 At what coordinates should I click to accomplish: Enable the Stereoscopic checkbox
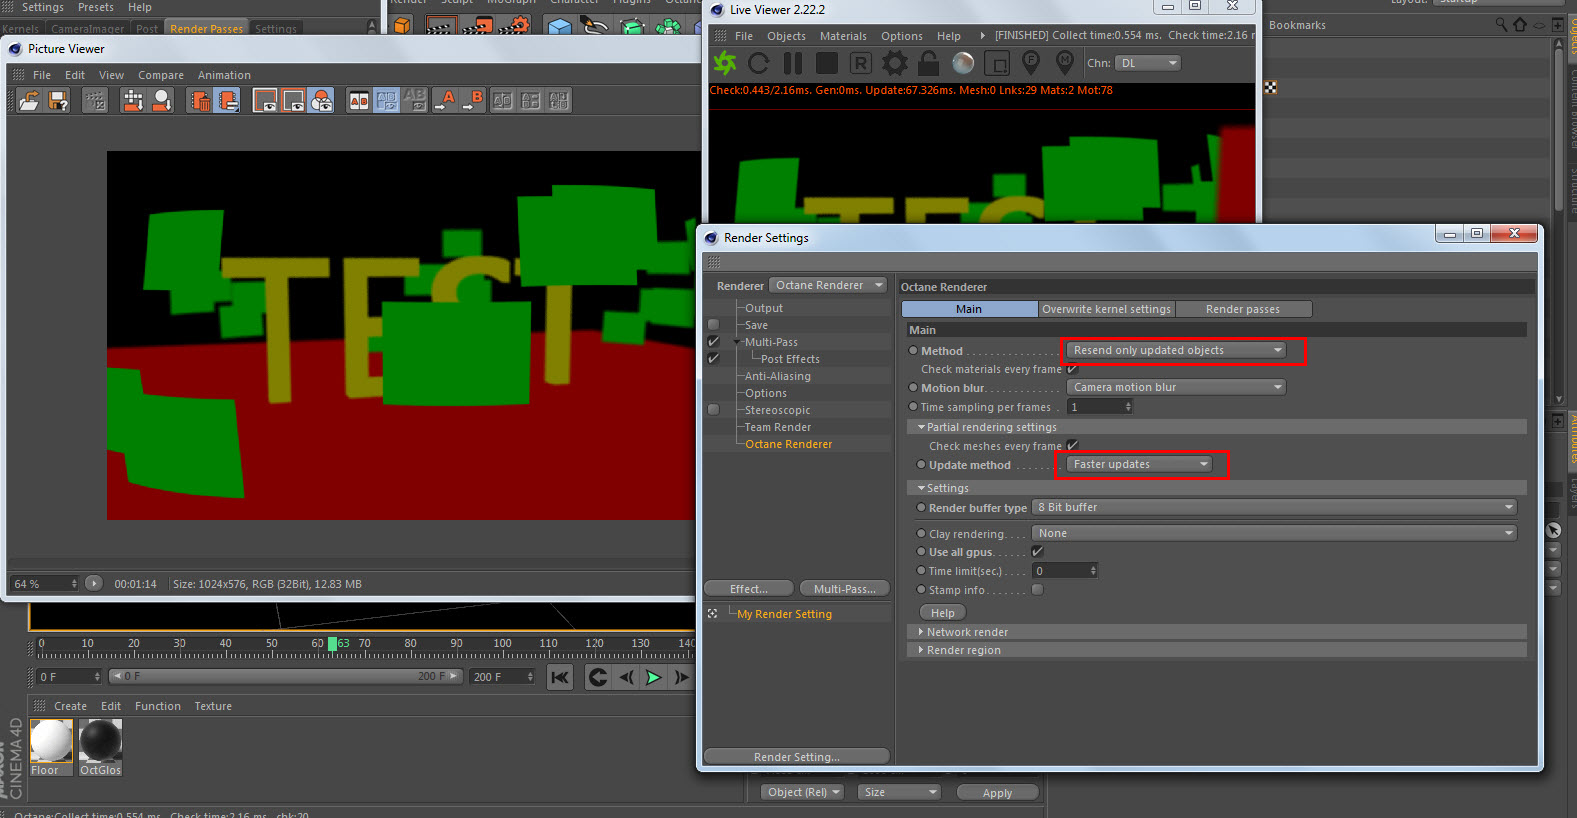coord(713,410)
